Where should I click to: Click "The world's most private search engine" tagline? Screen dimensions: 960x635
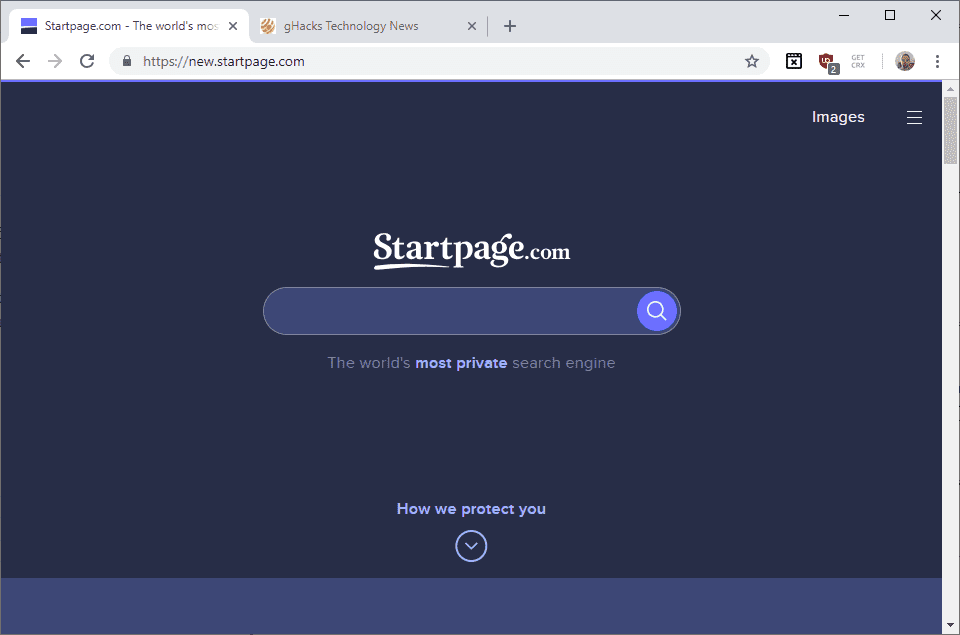pyautogui.click(x=471, y=363)
